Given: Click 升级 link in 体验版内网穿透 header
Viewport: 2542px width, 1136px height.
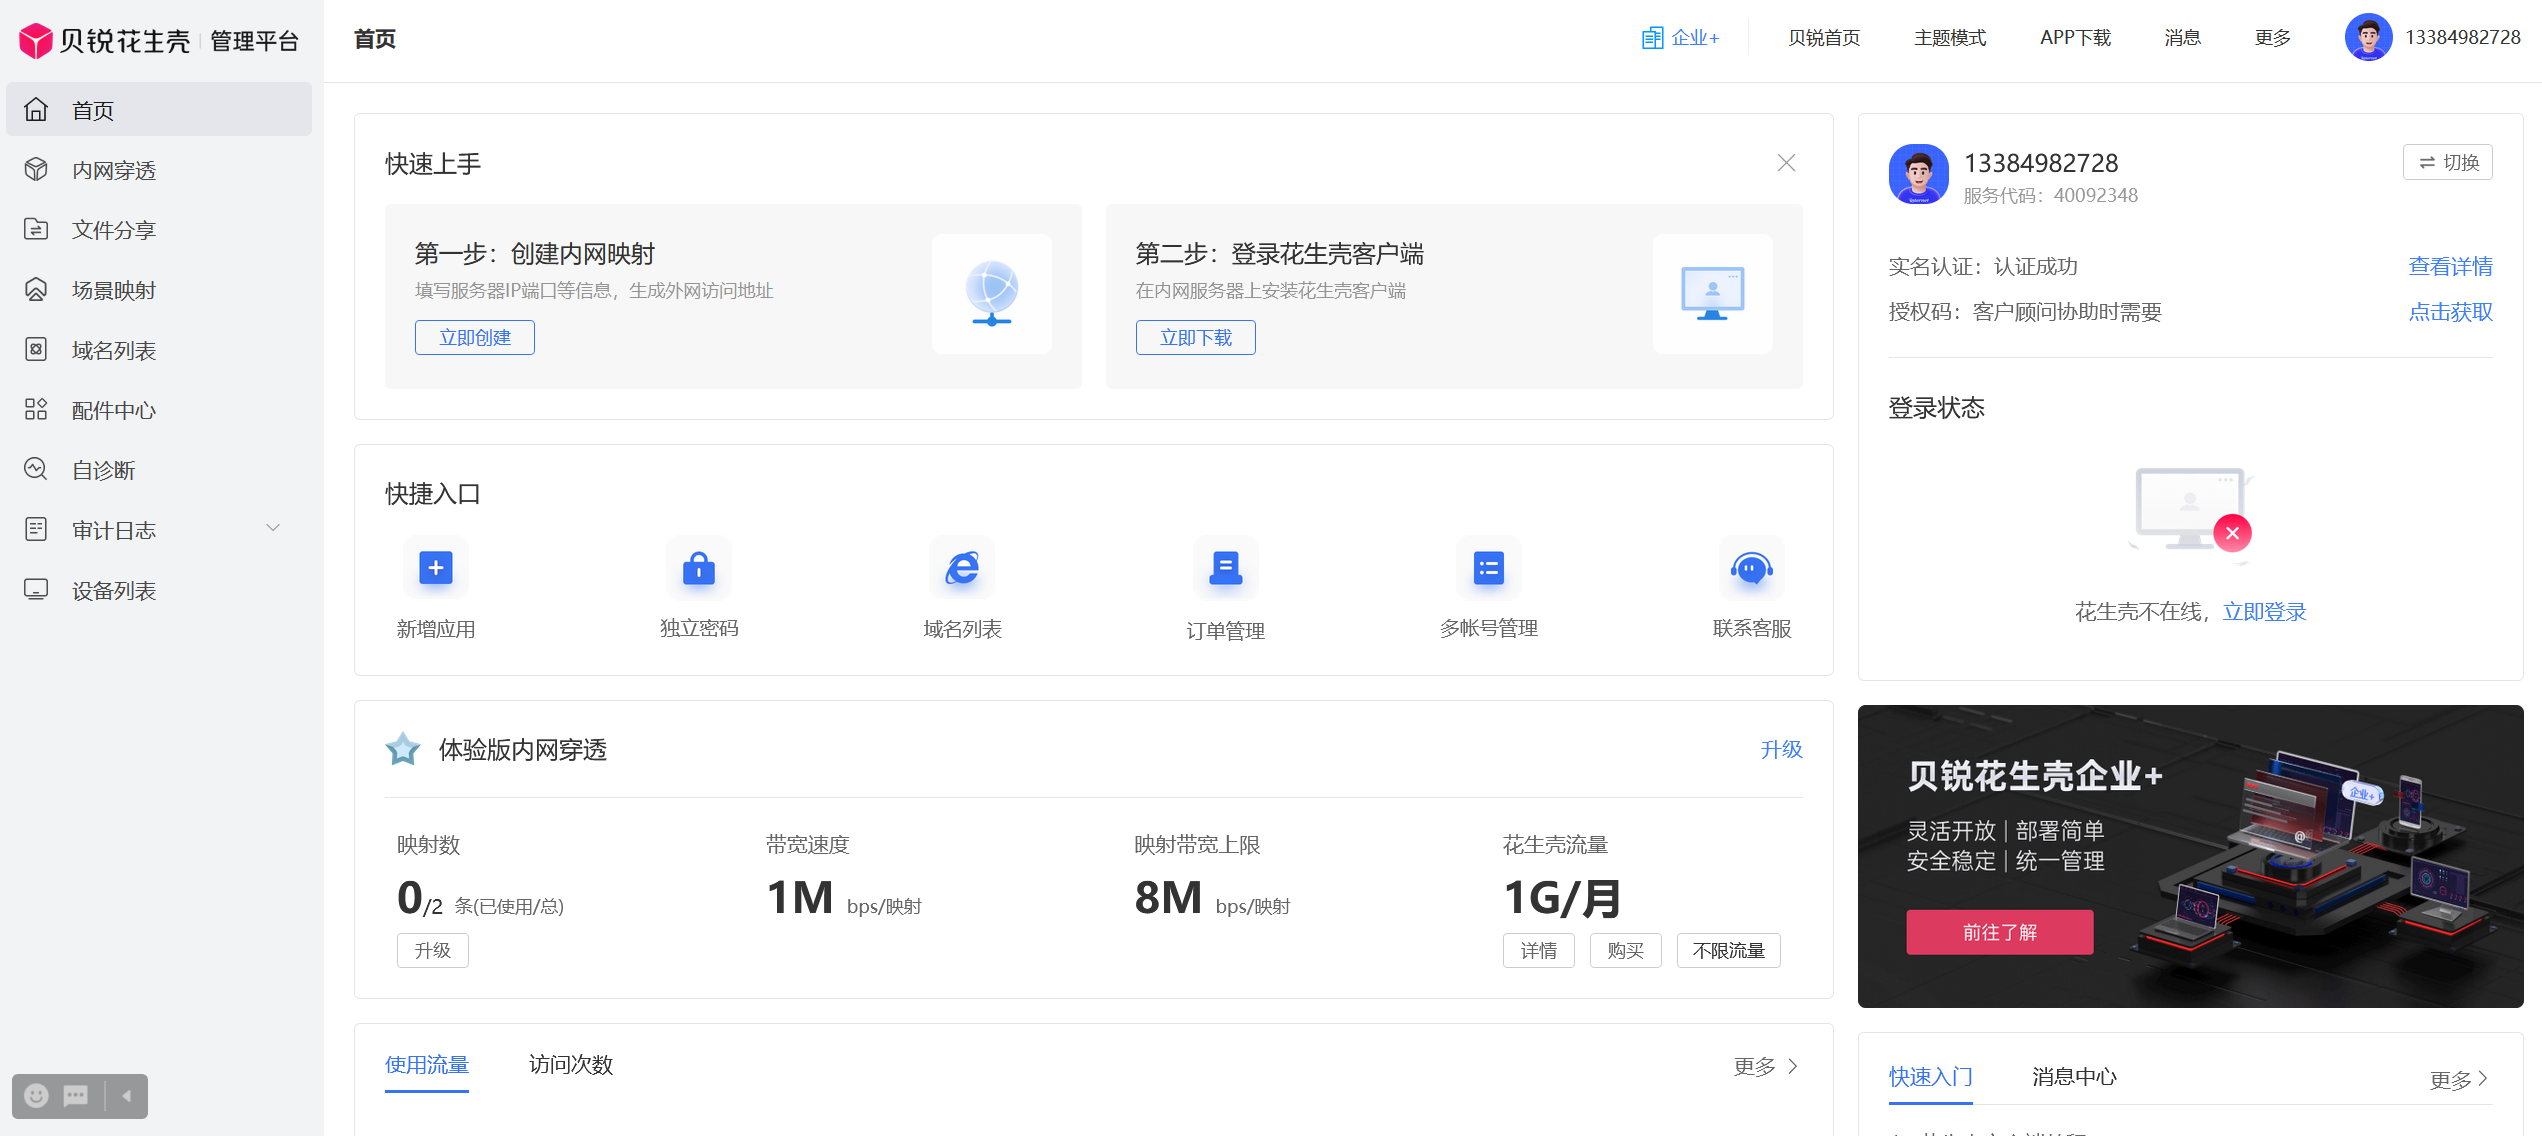Looking at the screenshot, I should (x=1781, y=749).
